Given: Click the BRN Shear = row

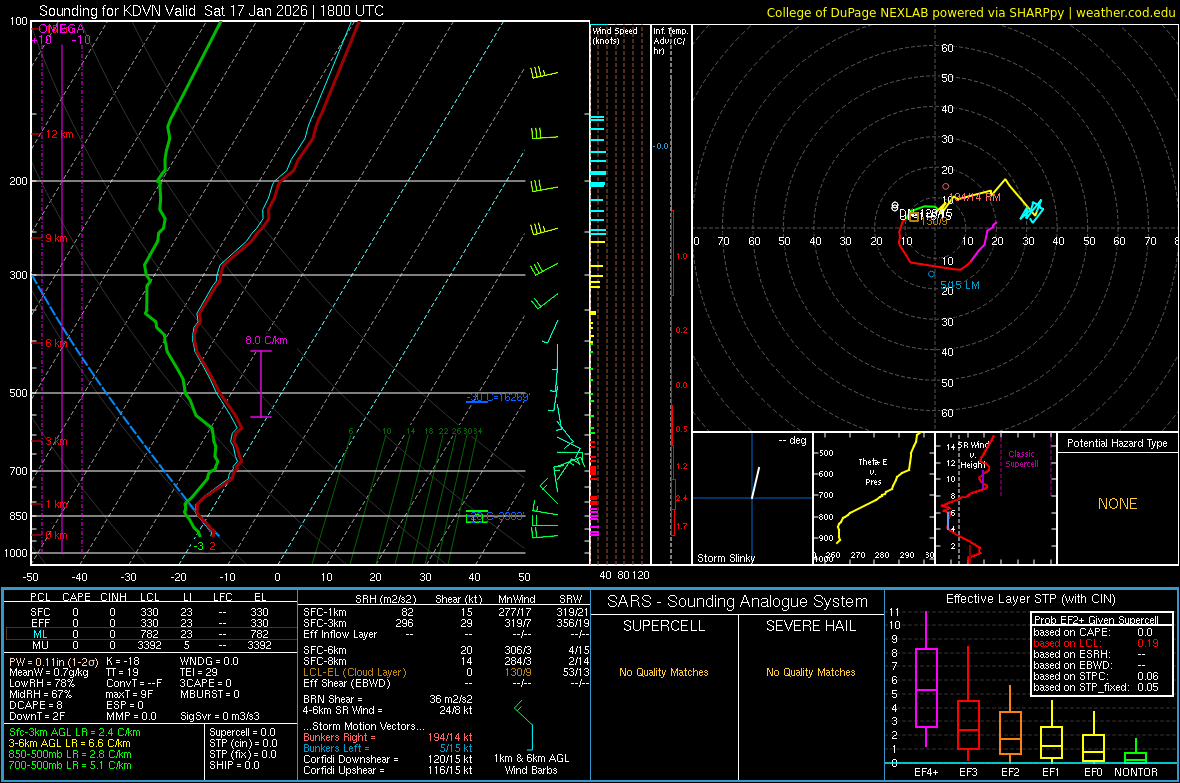Looking at the screenshot, I should point(384,699).
